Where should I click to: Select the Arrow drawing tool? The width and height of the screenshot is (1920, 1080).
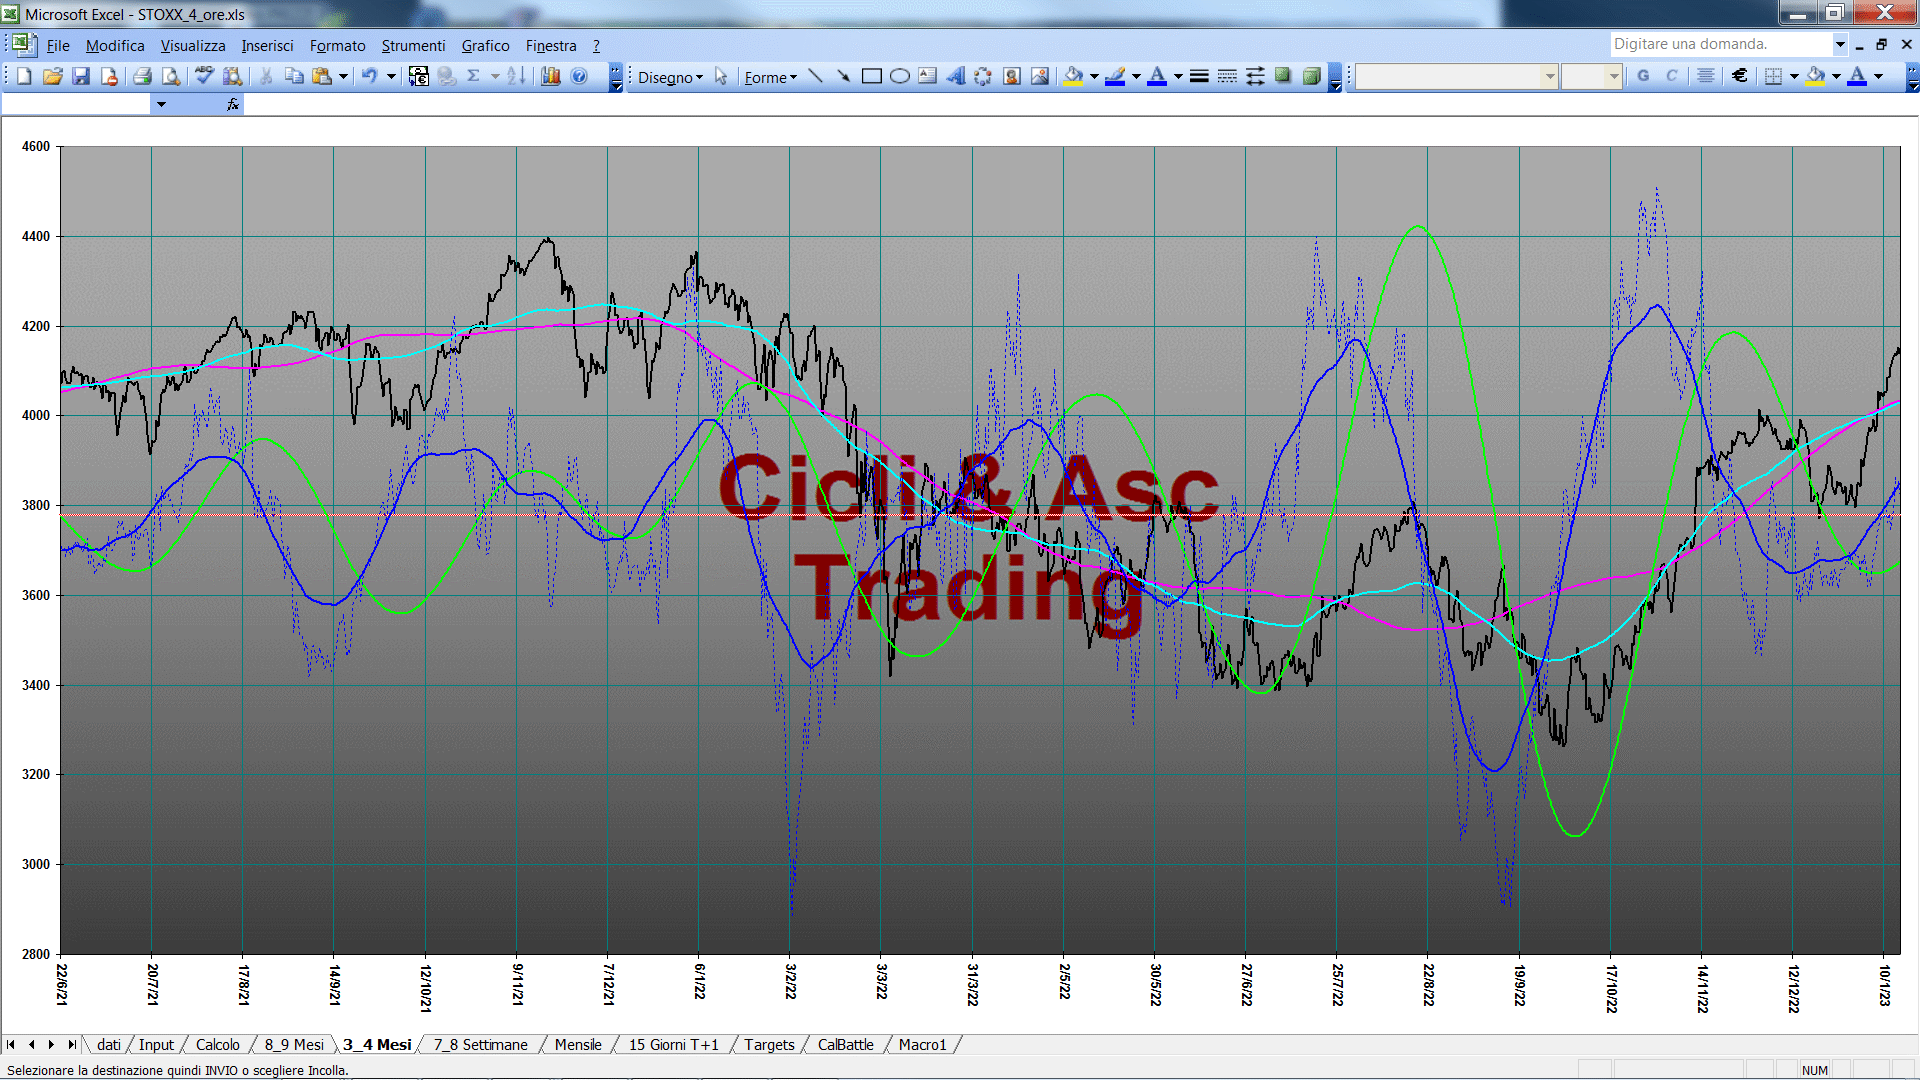(x=843, y=76)
